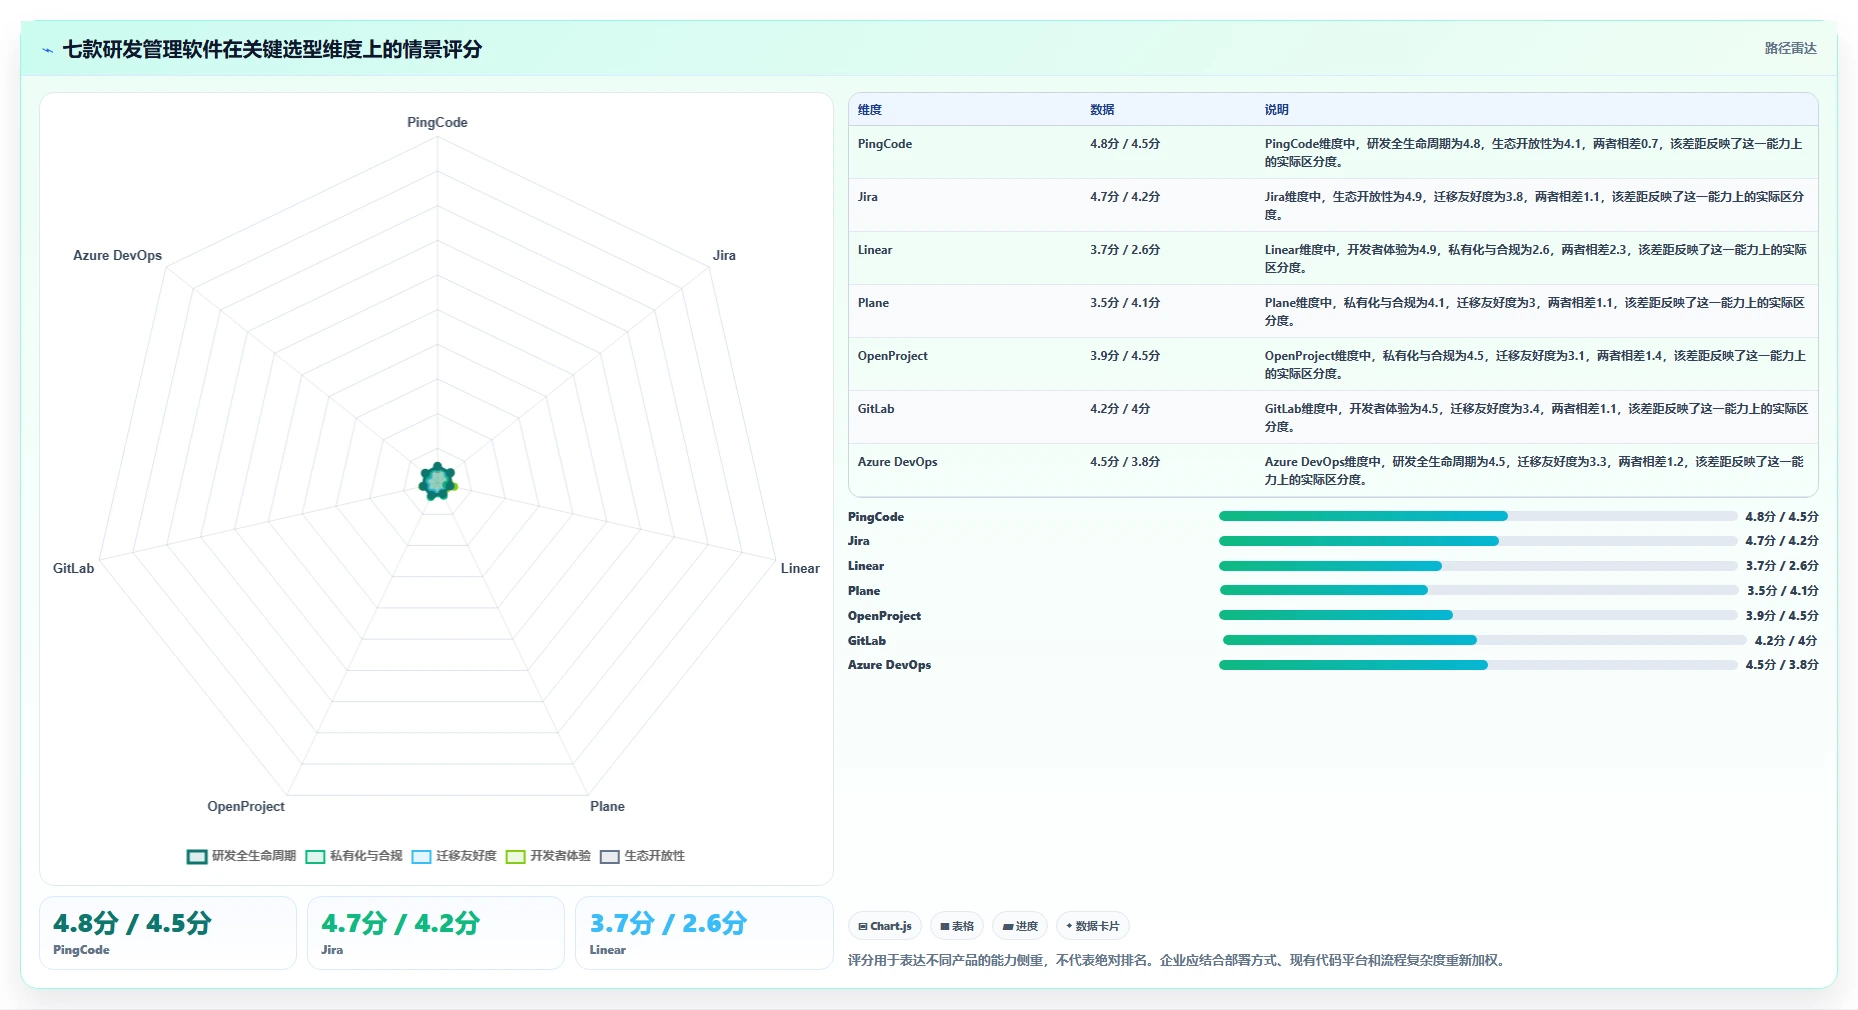Click the 数据 column header

(x=1102, y=110)
